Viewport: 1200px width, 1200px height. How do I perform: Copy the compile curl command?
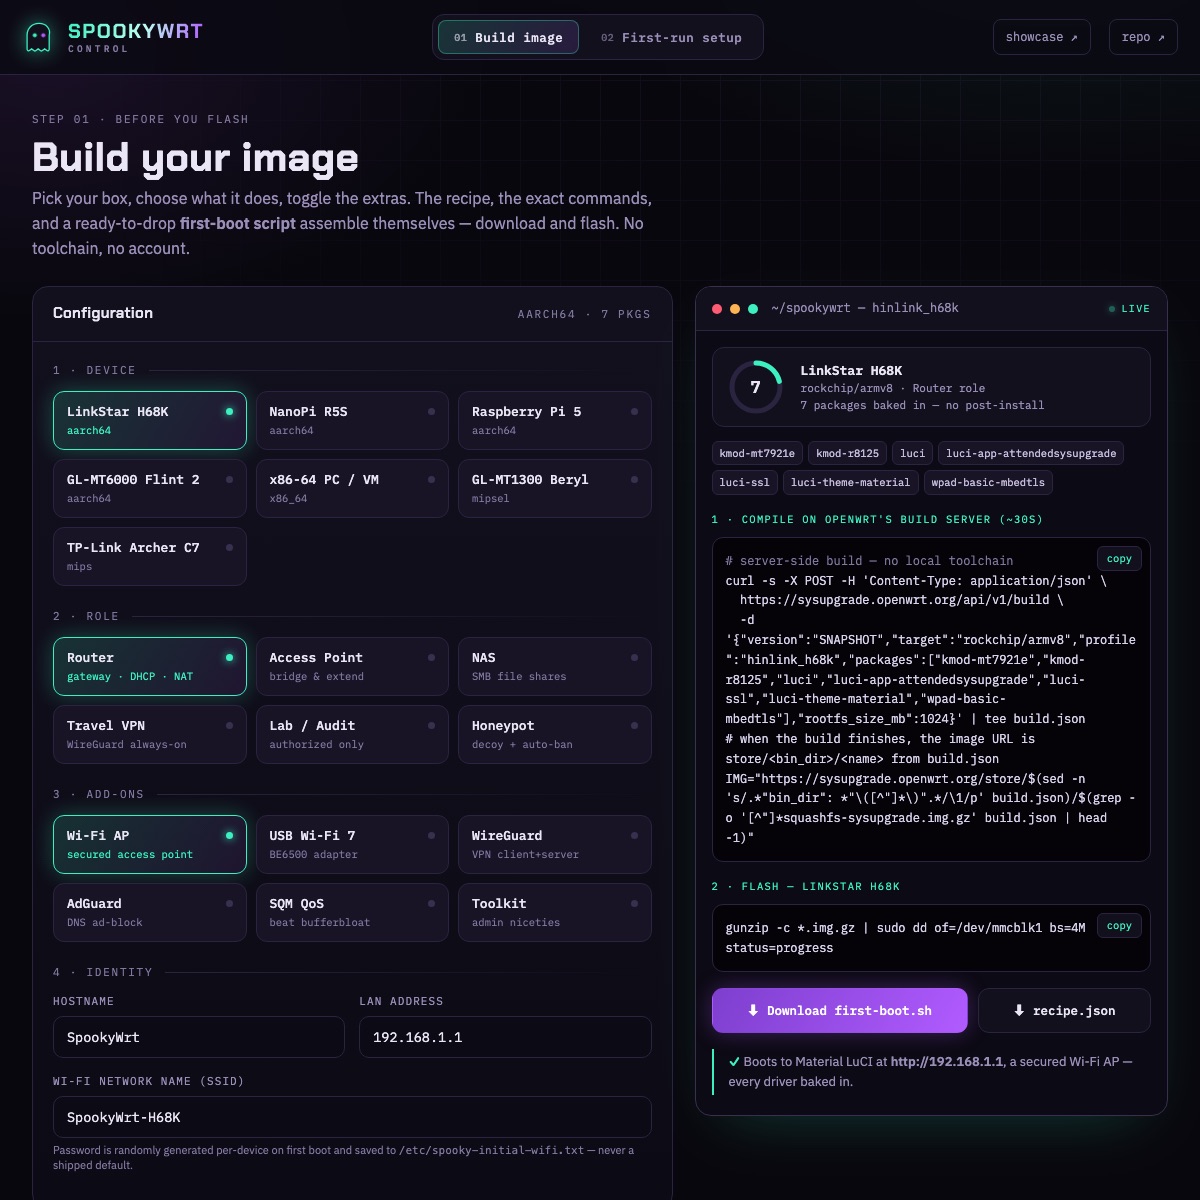pyautogui.click(x=1119, y=559)
